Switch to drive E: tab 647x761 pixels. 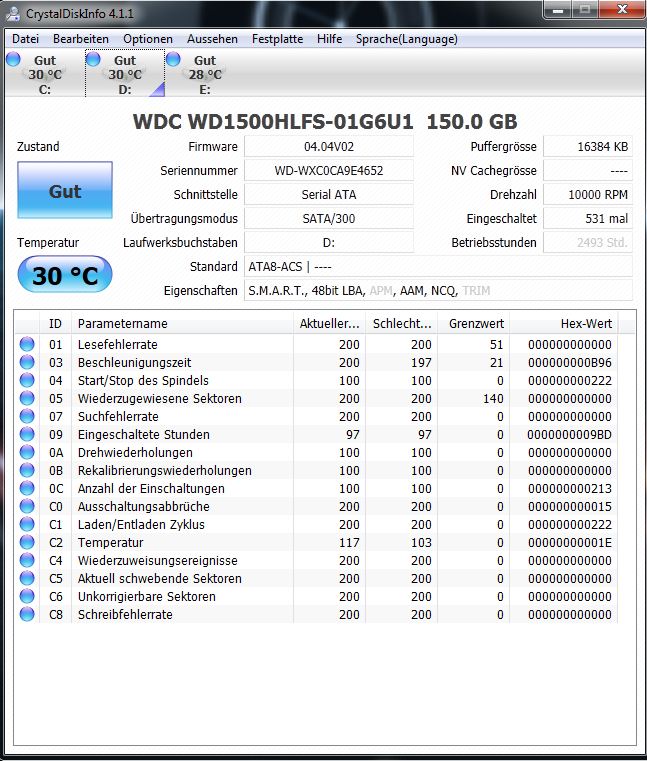tap(205, 74)
